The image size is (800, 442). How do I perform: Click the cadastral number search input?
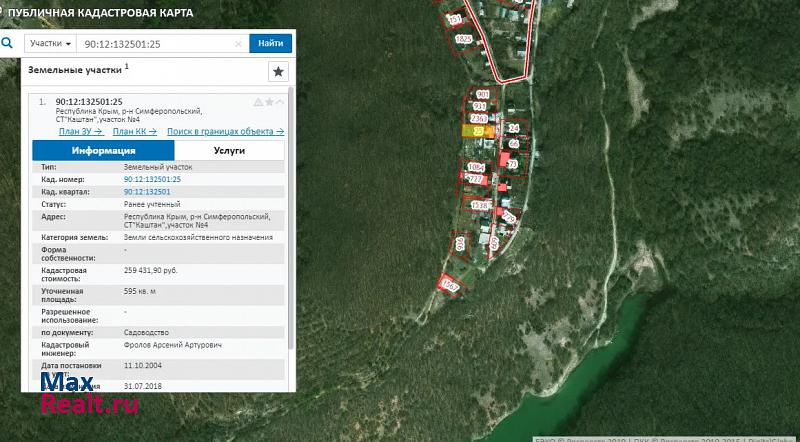click(x=155, y=44)
